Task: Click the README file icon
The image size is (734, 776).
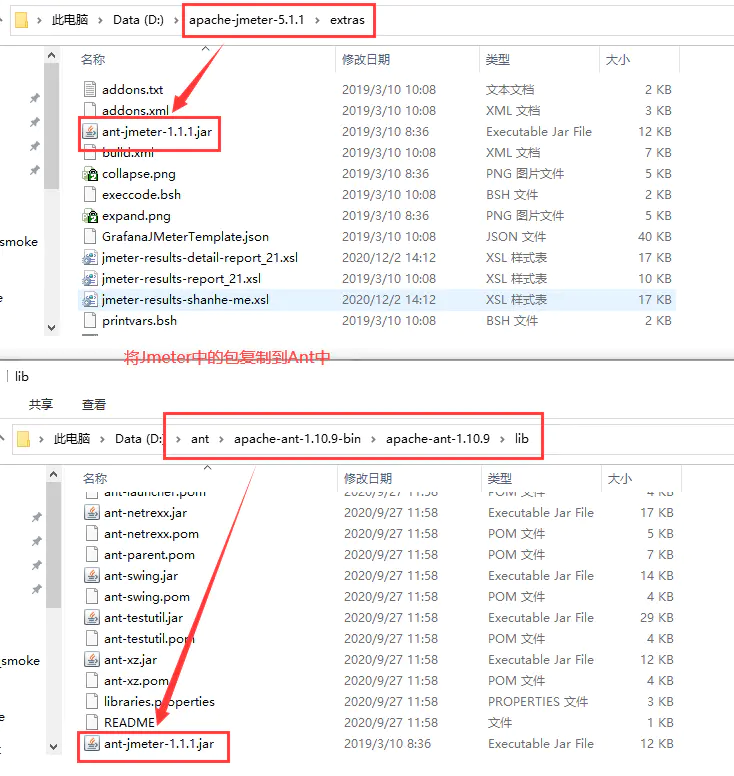Action: pyautogui.click(x=92, y=723)
